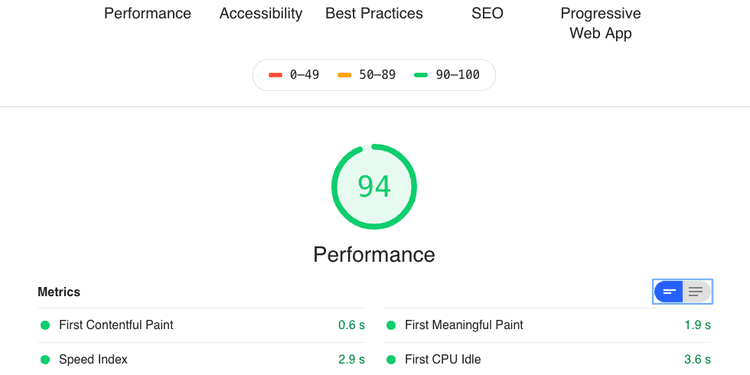The height and width of the screenshot is (375, 750).
Task: Expand the First Meaningful Paint metric
Action: (x=547, y=325)
